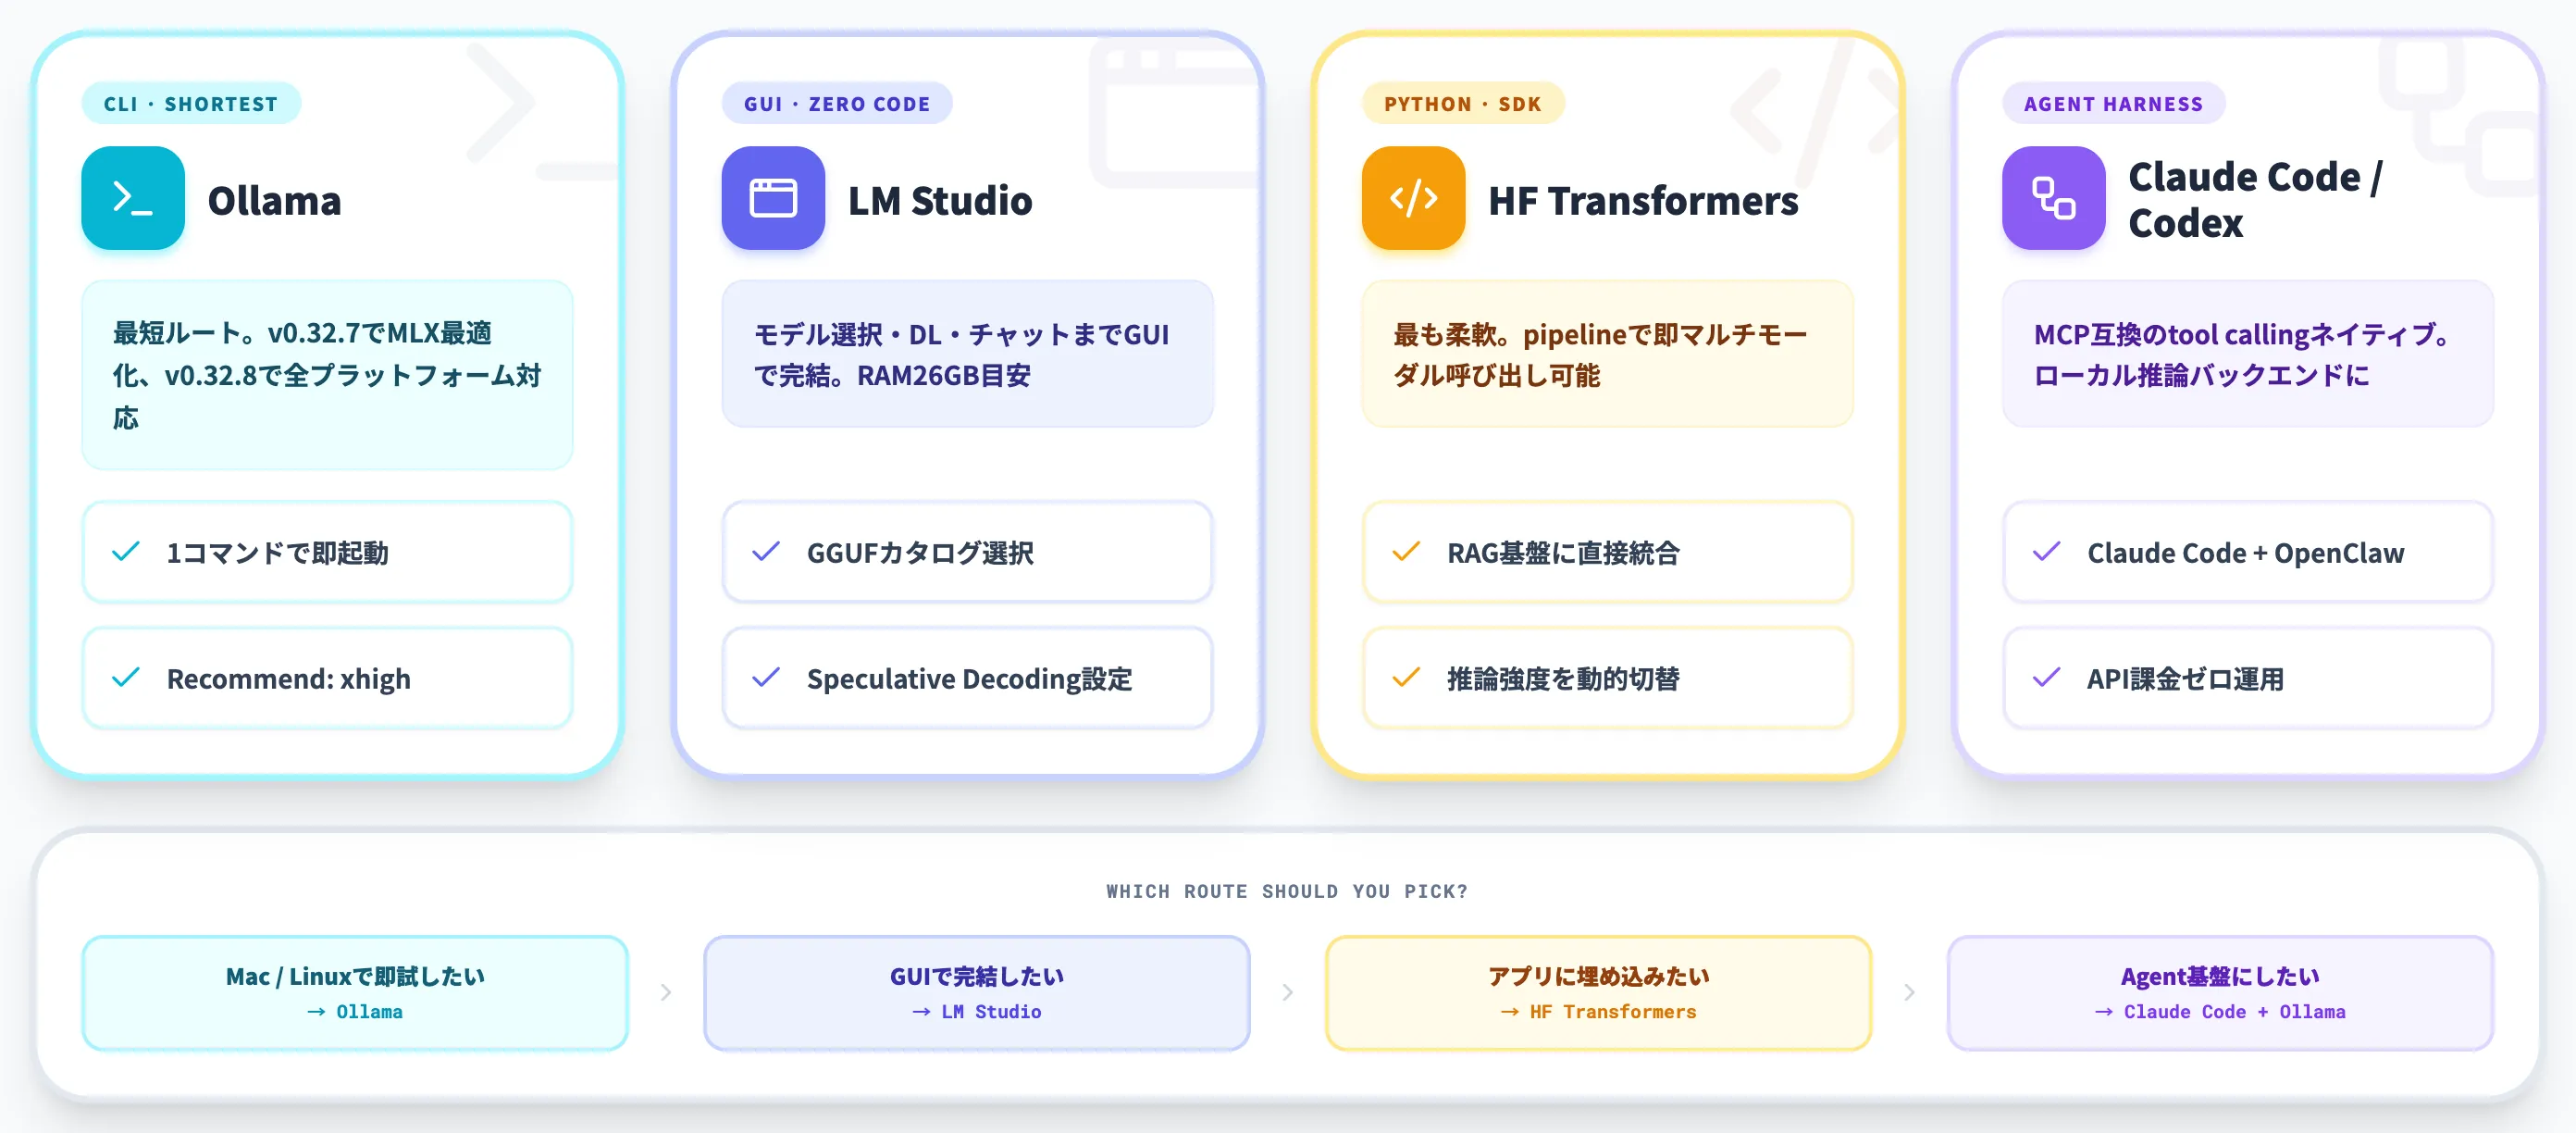
Task: Click checkmark beside 1コマンドで即起動
Action: [126, 552]
